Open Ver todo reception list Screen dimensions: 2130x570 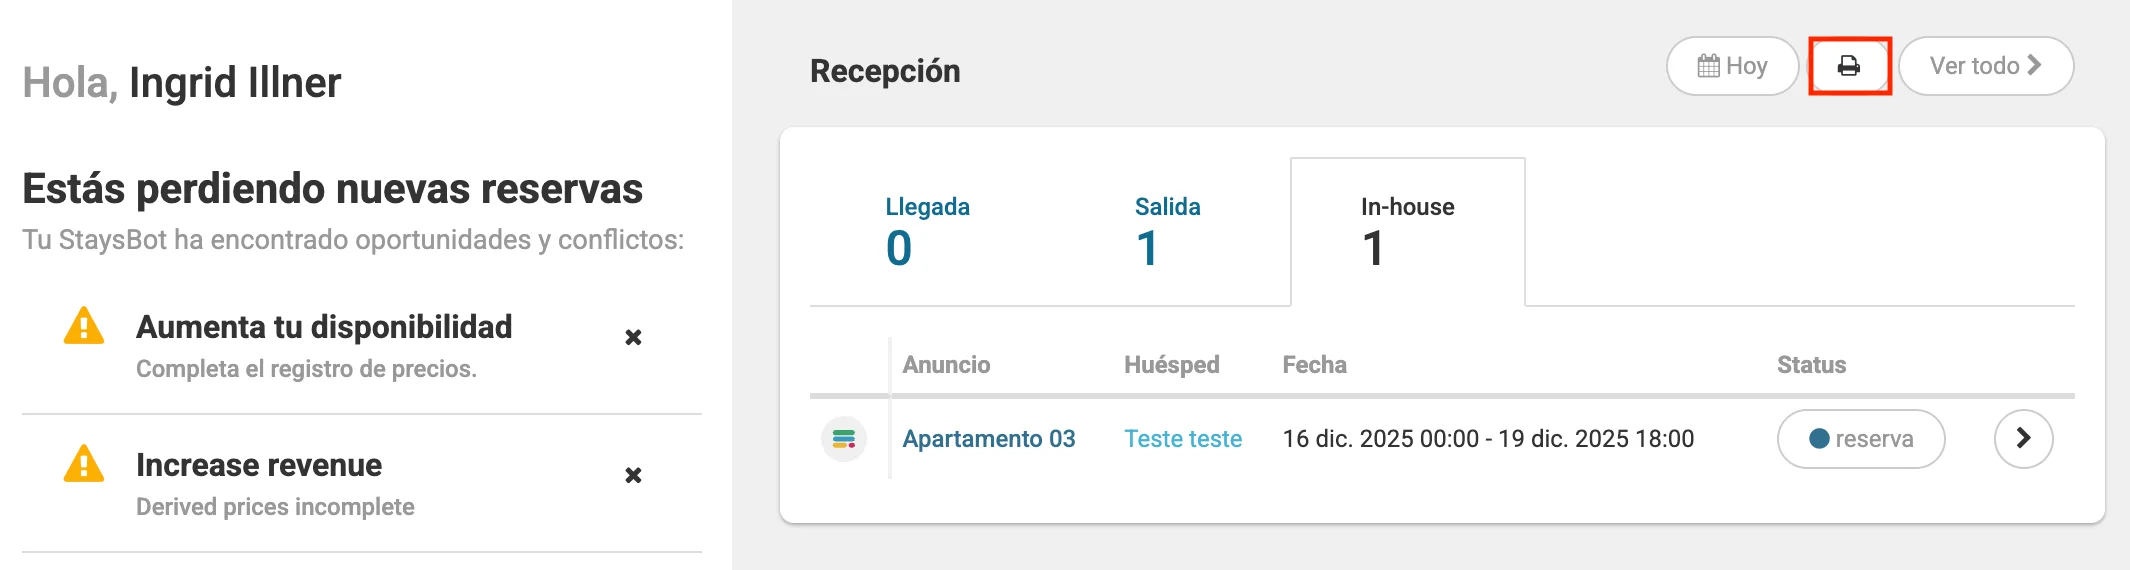[1985, 66]
